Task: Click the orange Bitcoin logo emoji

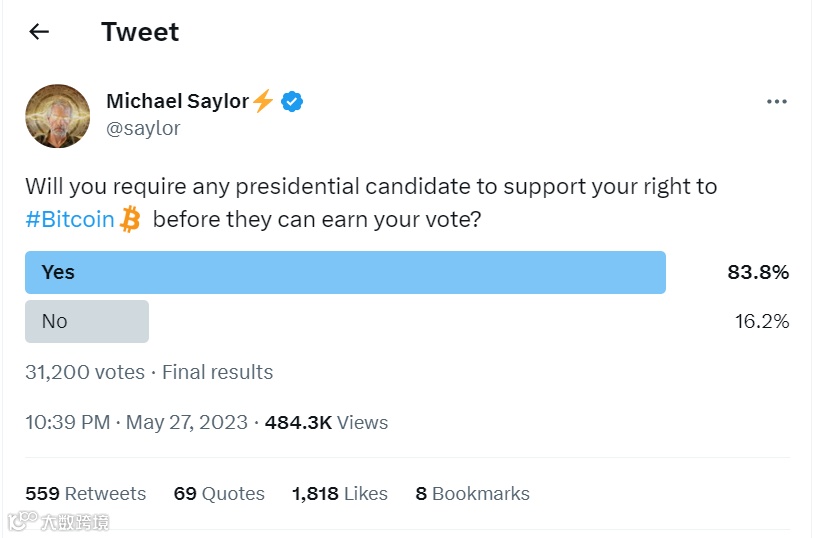Action: 130,219
